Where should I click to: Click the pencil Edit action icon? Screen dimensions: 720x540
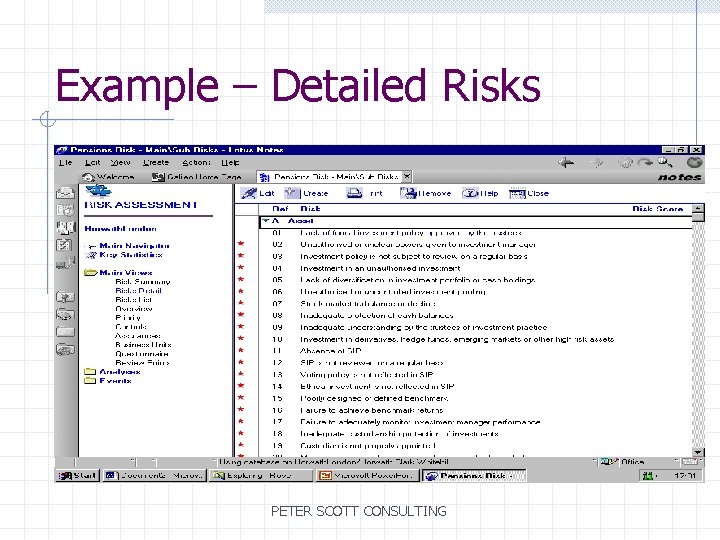coord(249,193)
